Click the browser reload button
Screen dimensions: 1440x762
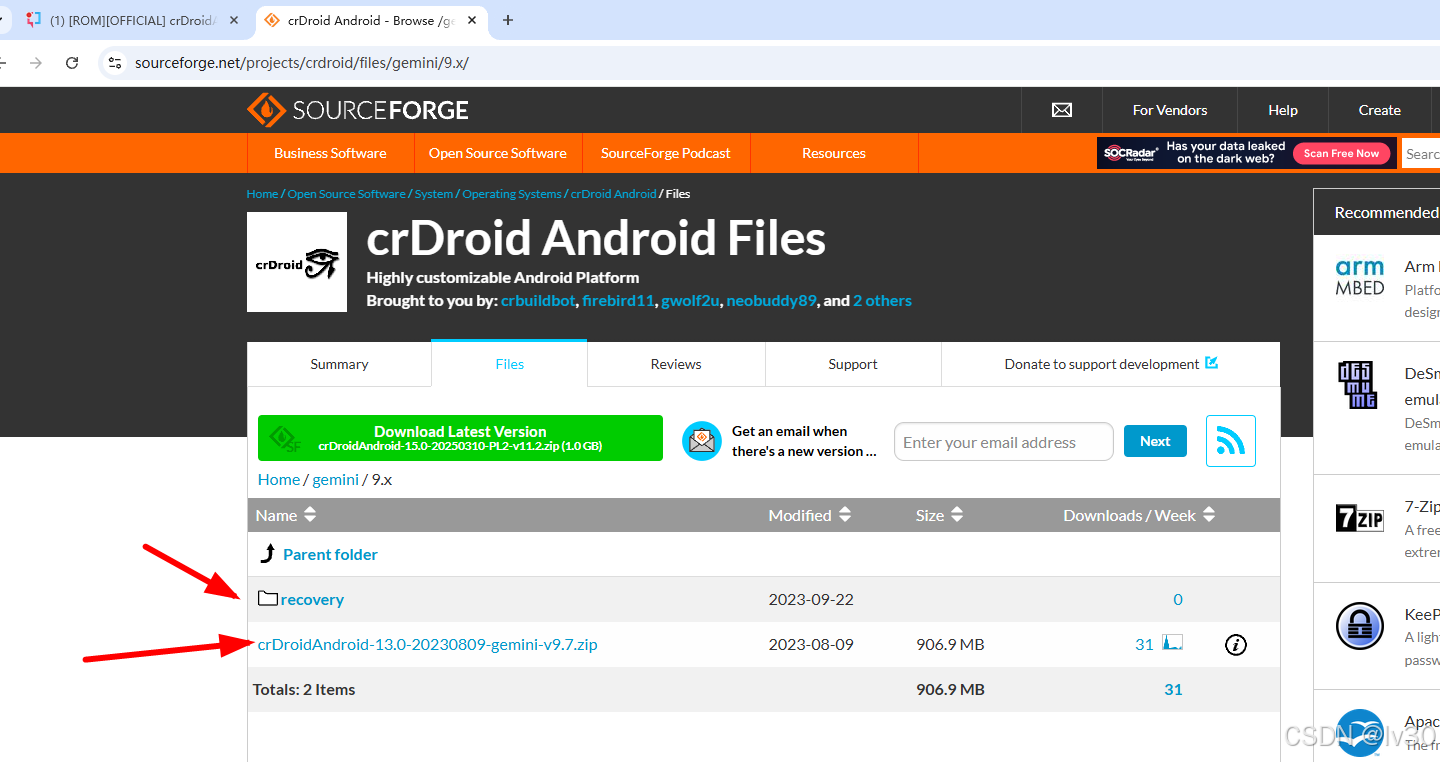tap(72, 62)
